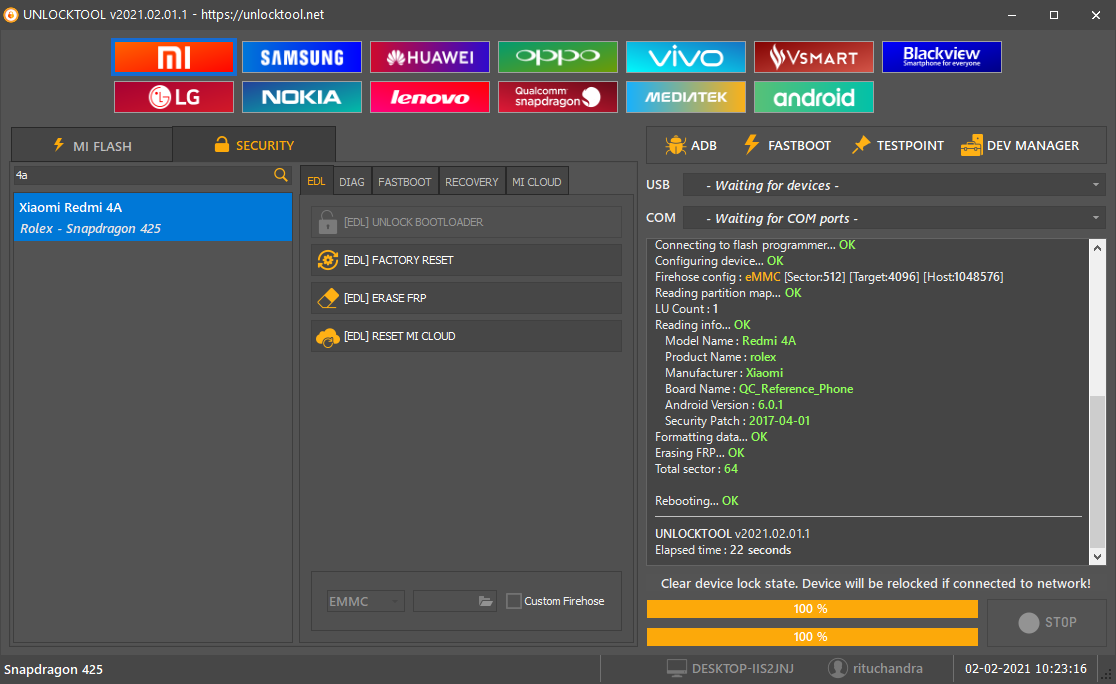This screenshot has width=1116, height=684.
Task: Open the EMMC storage type dropdown
Action: tap(365, 601)
